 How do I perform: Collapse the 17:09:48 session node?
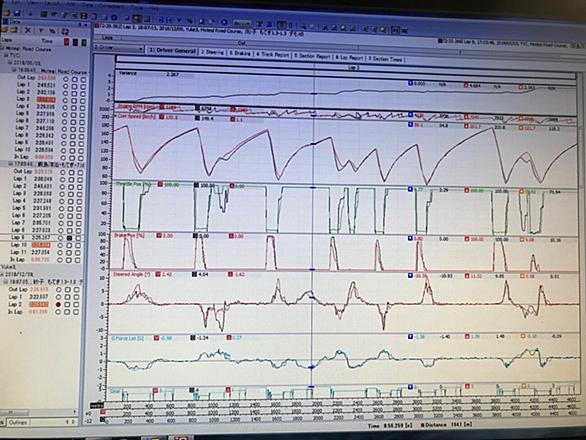[10, 164]
